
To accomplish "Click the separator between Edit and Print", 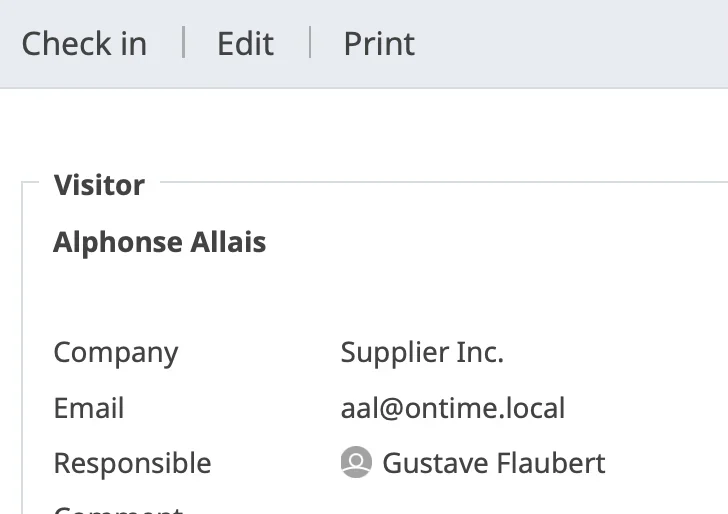I will (310, 42).
